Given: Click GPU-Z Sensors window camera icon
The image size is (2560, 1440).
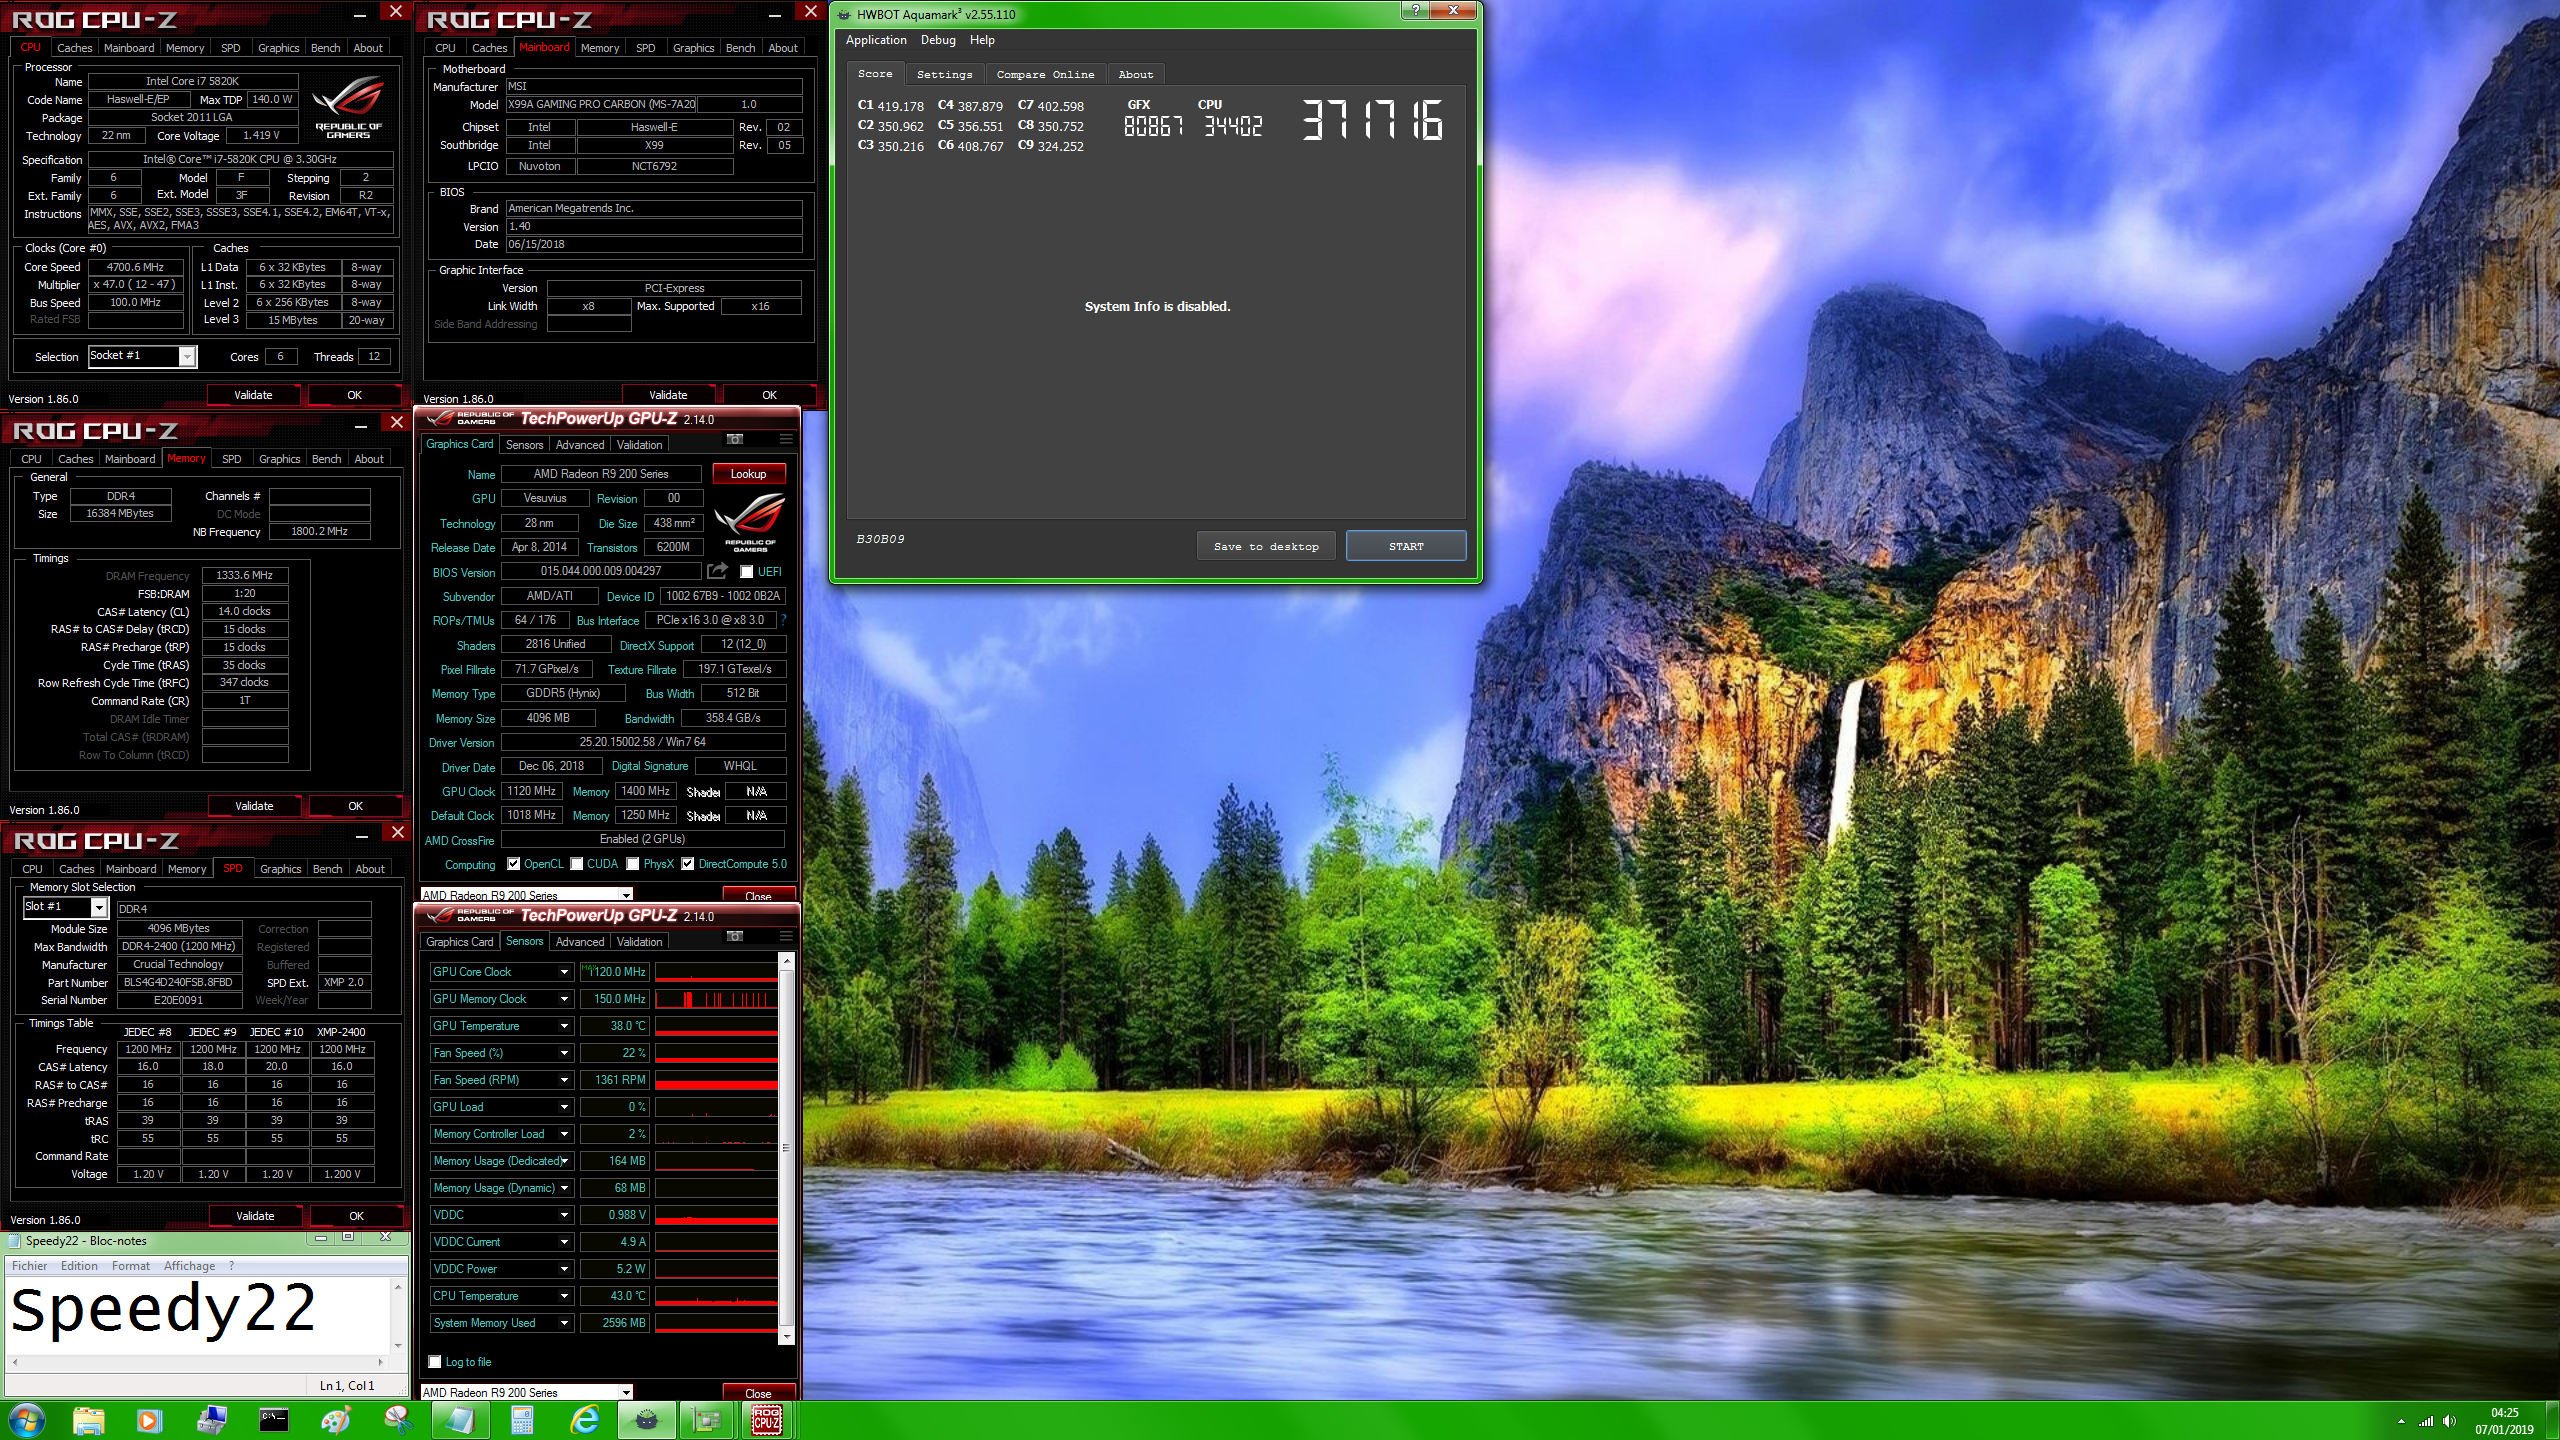Looking at the screenshot, I should pos(735,937).
